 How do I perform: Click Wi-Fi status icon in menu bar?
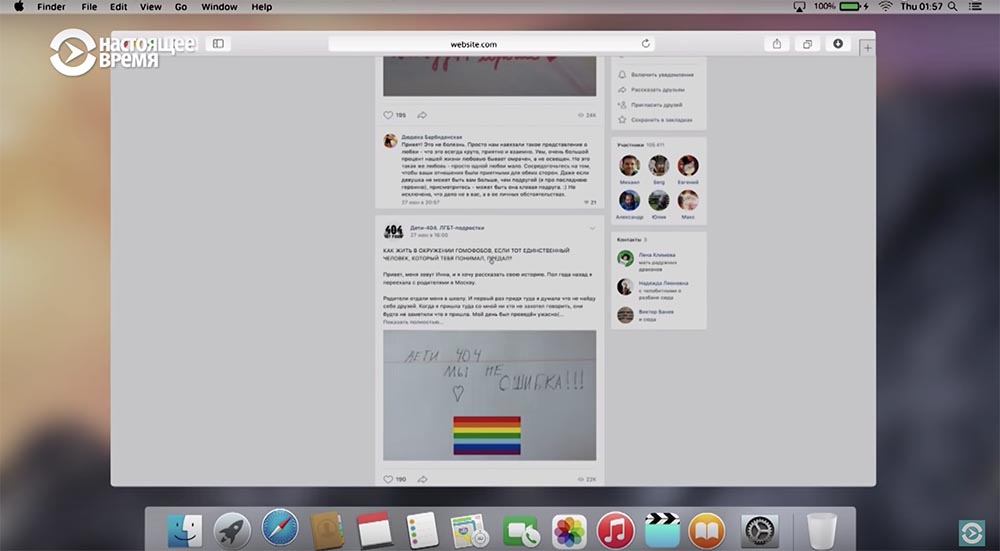coord(885,6)
